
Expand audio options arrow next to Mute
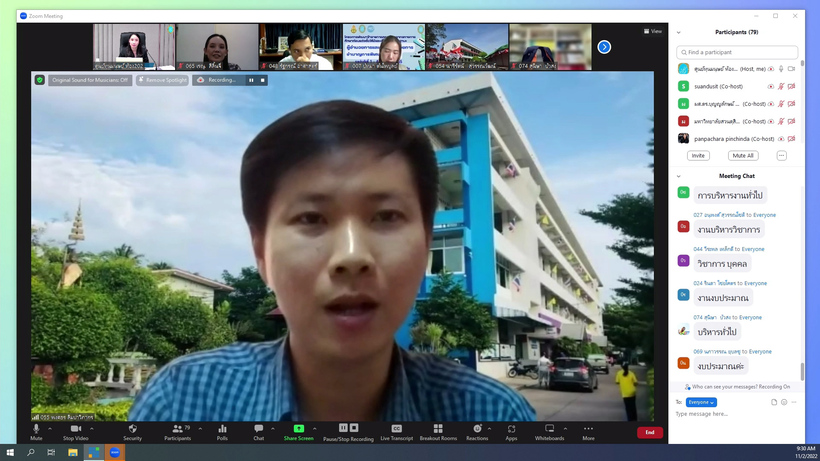pyautogui.click(x=50, y=429)
